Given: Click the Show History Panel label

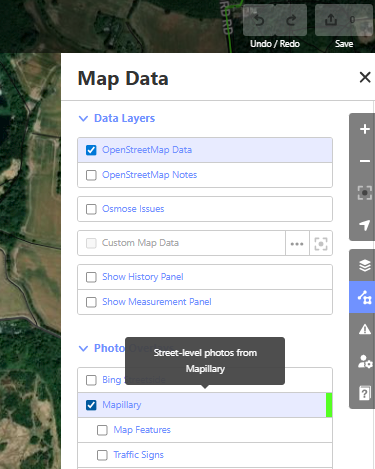Looking at the screenshot, I should 143,277.
